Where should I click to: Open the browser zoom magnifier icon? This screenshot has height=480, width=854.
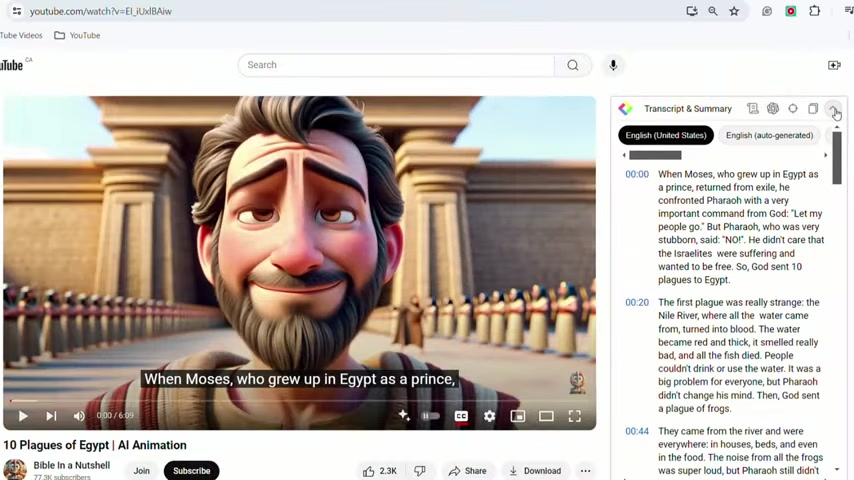click(x=712, y=11)
